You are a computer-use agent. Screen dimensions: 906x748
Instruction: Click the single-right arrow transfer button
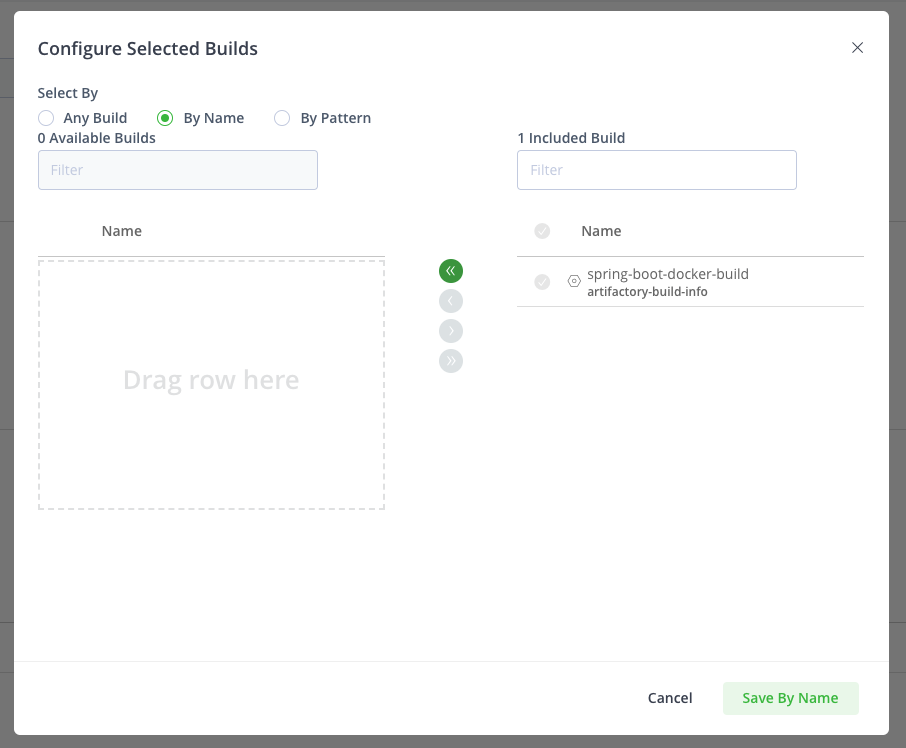click(451, 330)
